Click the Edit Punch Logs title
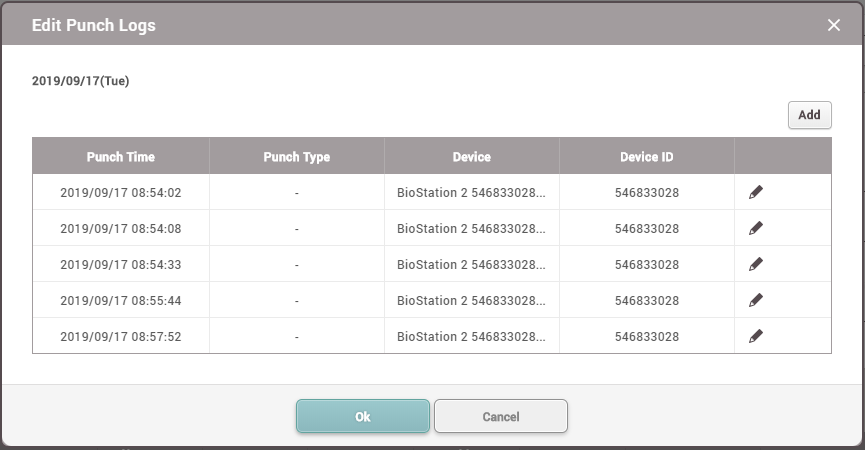This screenshot has height=450, width=865. tap(94, 25)
